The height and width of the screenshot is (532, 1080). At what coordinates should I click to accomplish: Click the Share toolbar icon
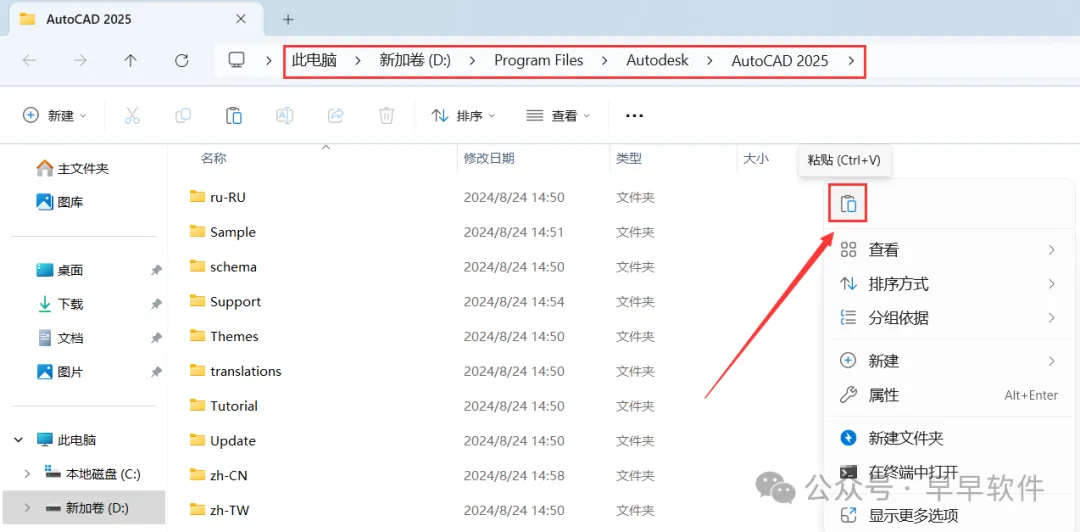[335, 116]
